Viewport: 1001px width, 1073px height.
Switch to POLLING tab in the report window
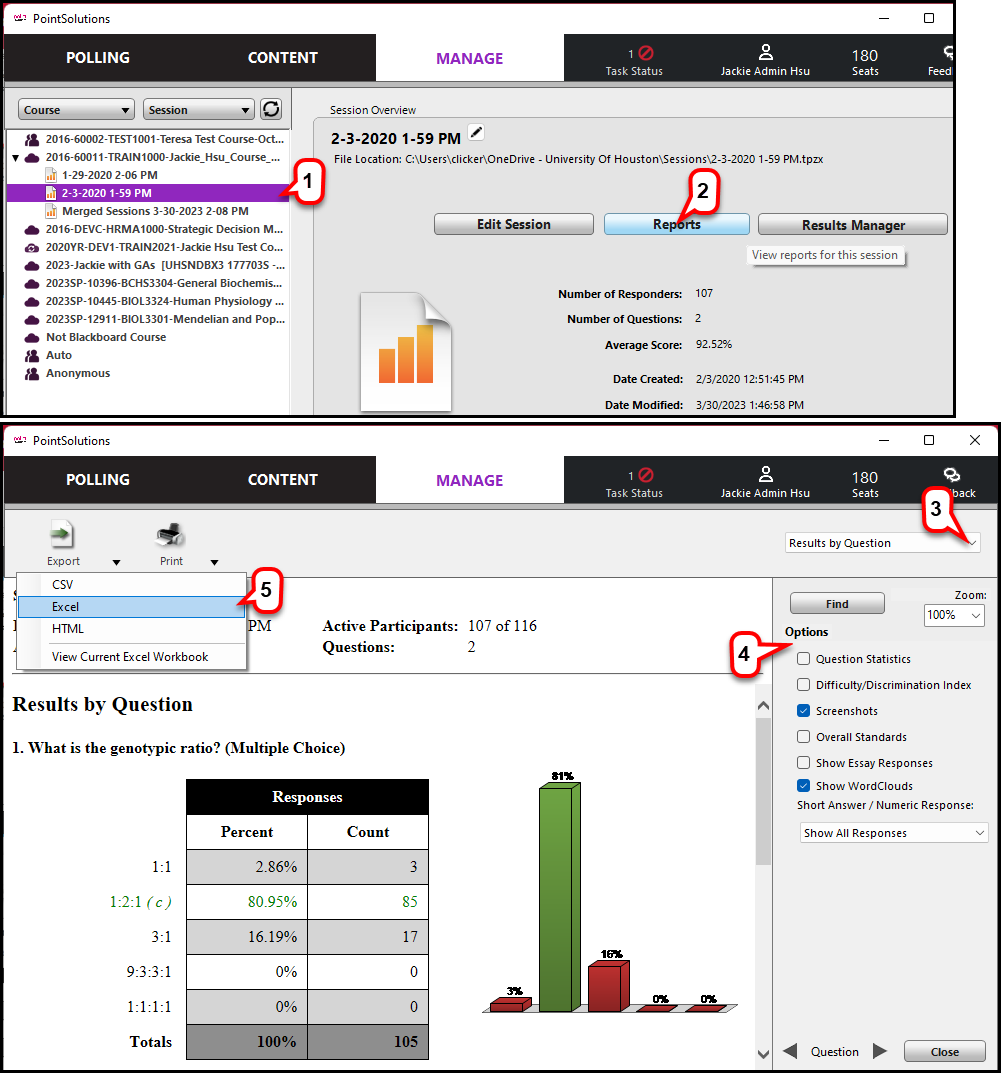98,480
